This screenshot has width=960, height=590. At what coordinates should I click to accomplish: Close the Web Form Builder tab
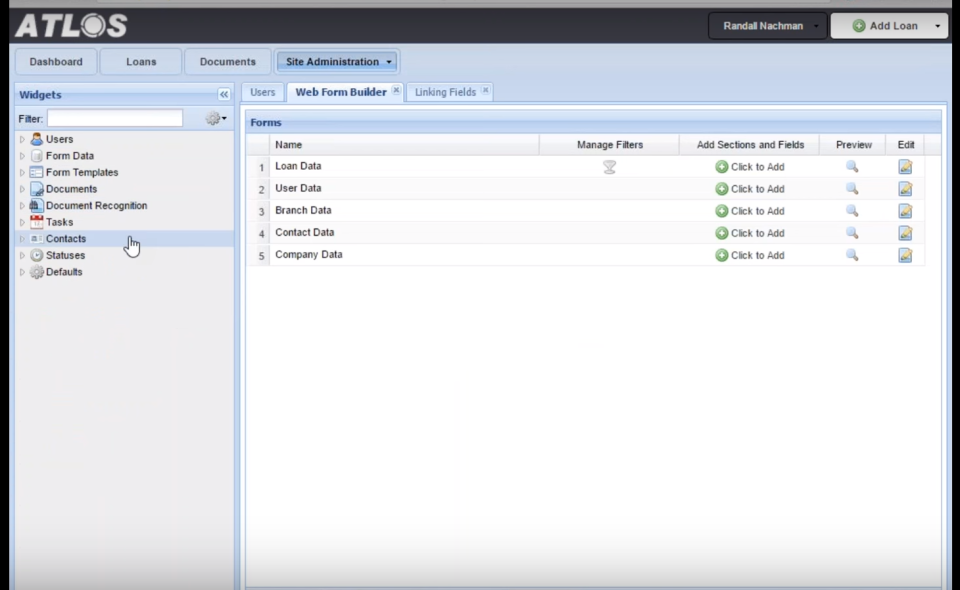(396, 91)
